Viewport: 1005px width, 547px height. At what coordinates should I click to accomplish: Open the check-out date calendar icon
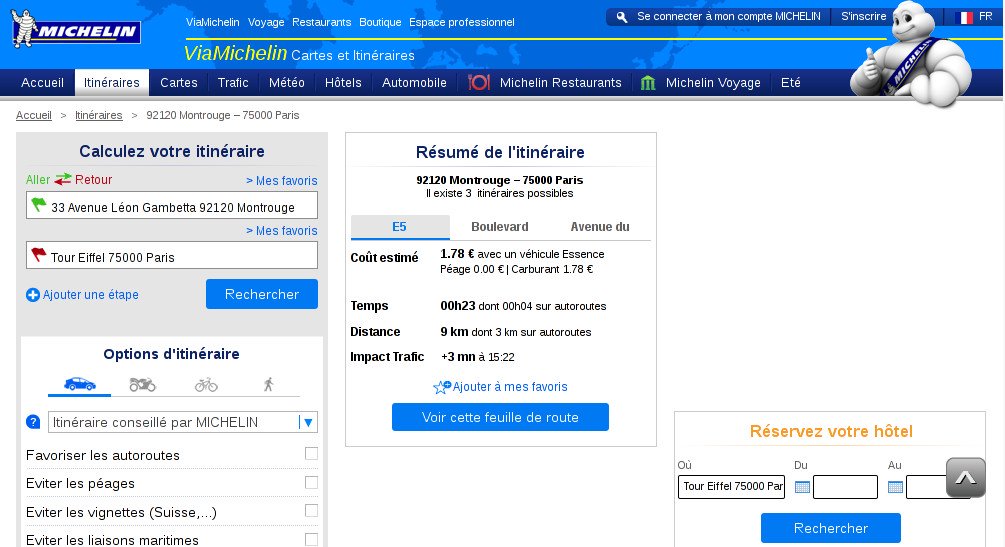coord(895,487)
